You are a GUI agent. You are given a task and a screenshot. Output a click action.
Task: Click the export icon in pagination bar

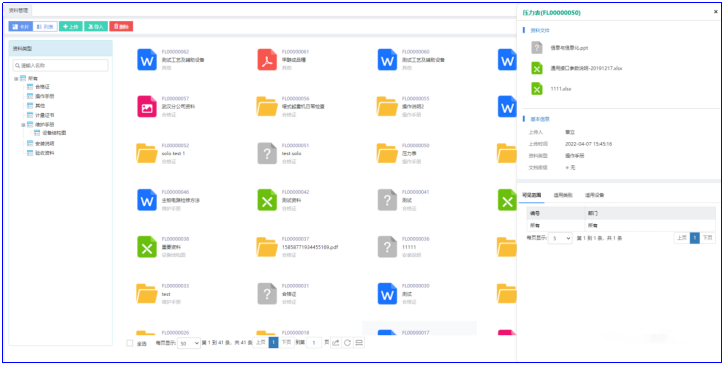click(x=336, y=343)
